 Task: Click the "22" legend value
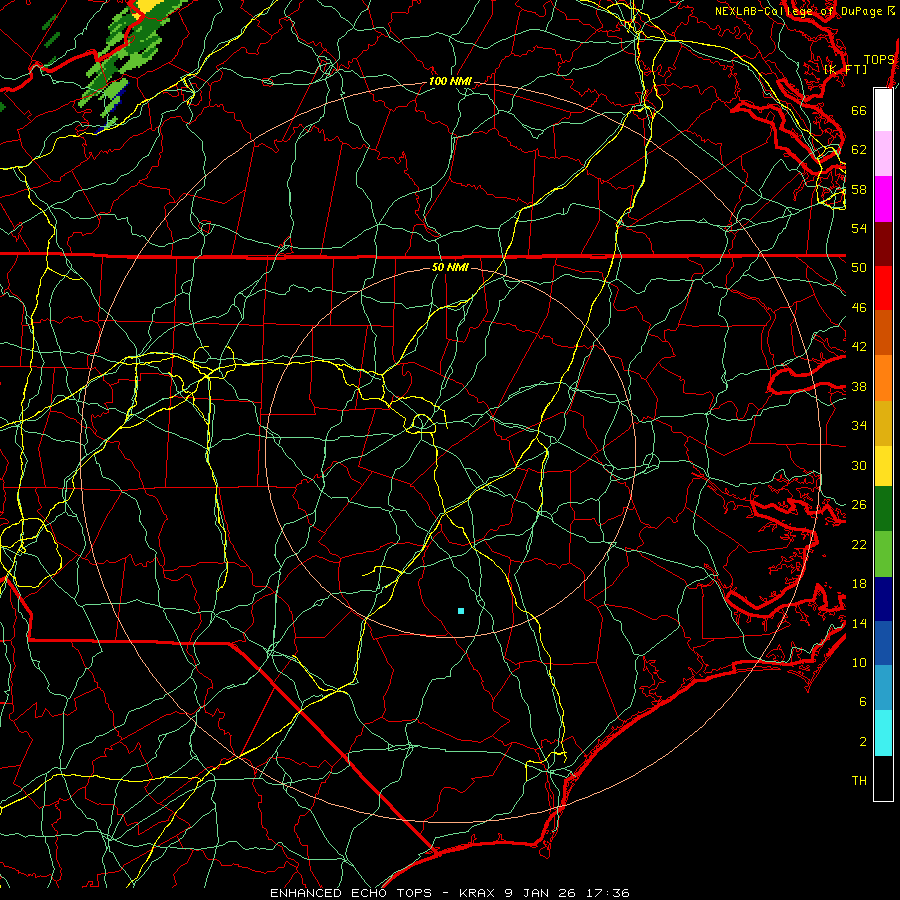pos(859,544)
